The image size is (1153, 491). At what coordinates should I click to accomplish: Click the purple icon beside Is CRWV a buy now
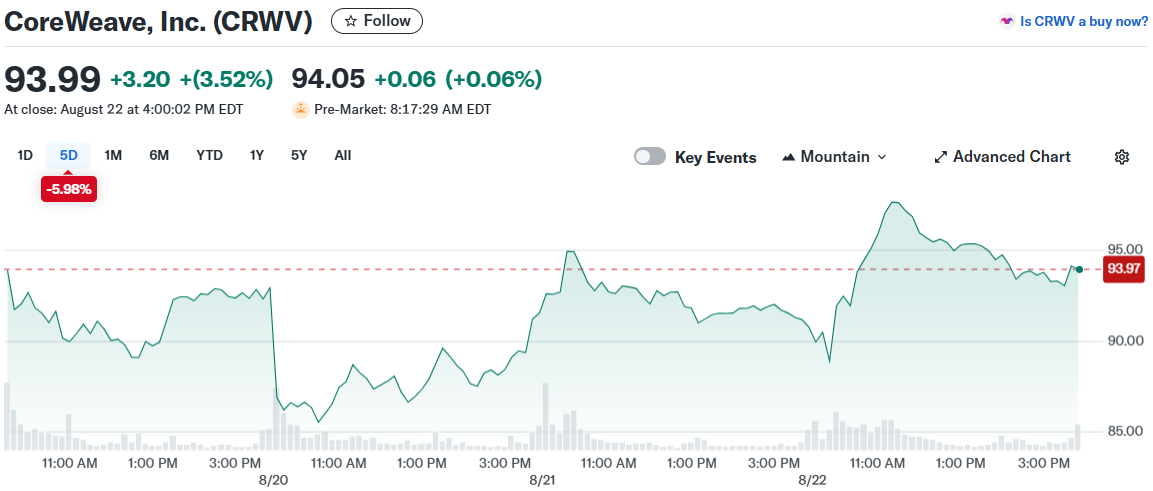pyautogui.click(x=1007, y=21)
